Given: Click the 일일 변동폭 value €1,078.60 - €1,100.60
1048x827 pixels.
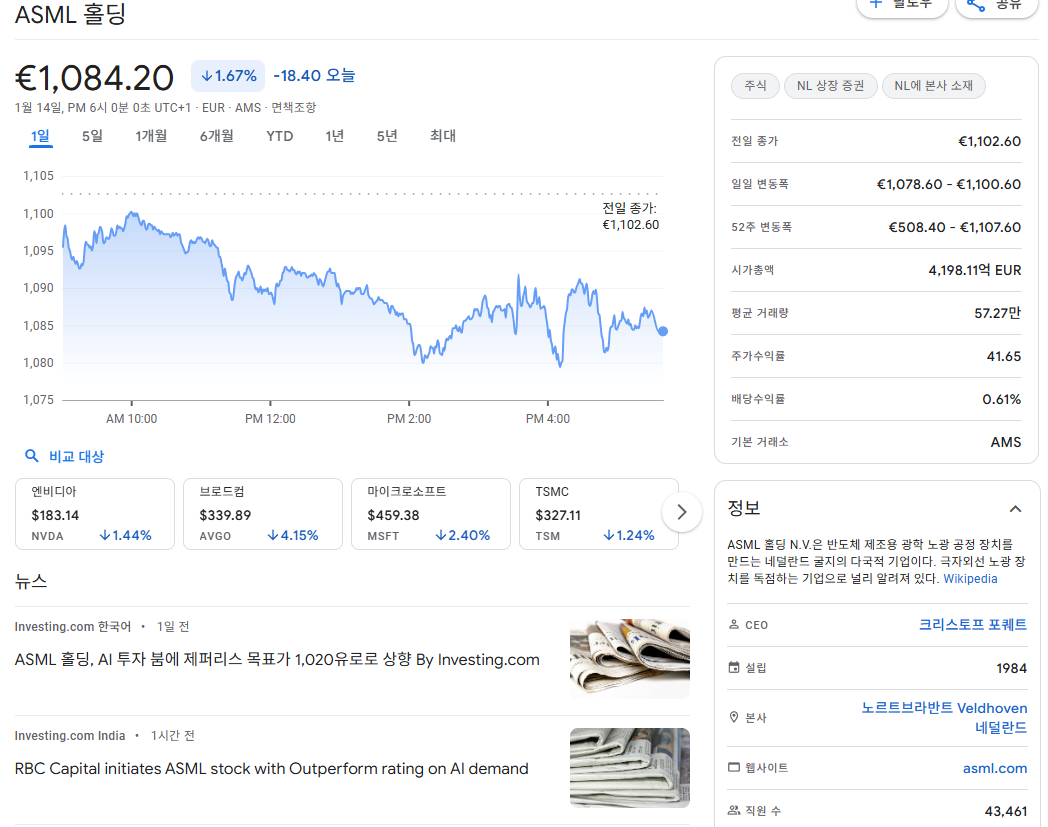Looking at the screenshot, I should click(948, 184).
